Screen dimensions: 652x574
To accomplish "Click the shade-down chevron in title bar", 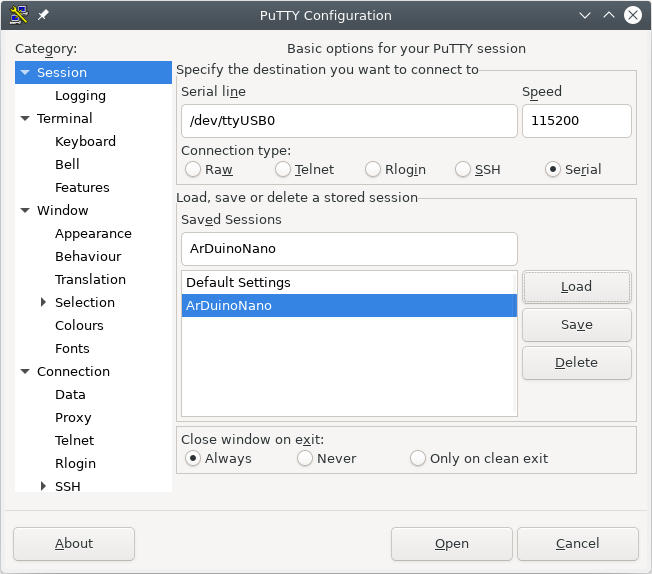I will [585, 15].
